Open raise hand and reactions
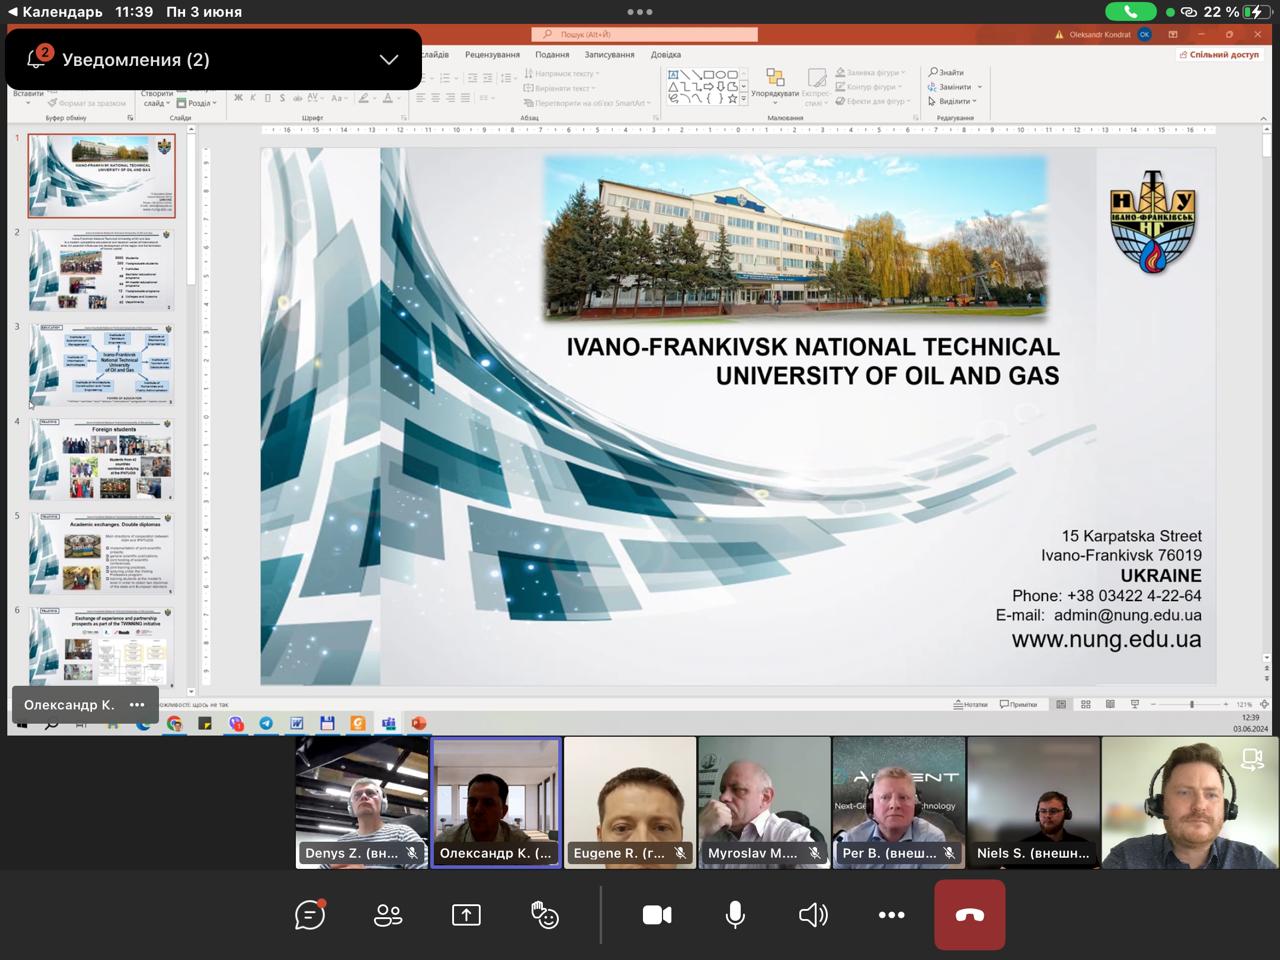Screen dimensions: 1280x960 coord(544,914)
